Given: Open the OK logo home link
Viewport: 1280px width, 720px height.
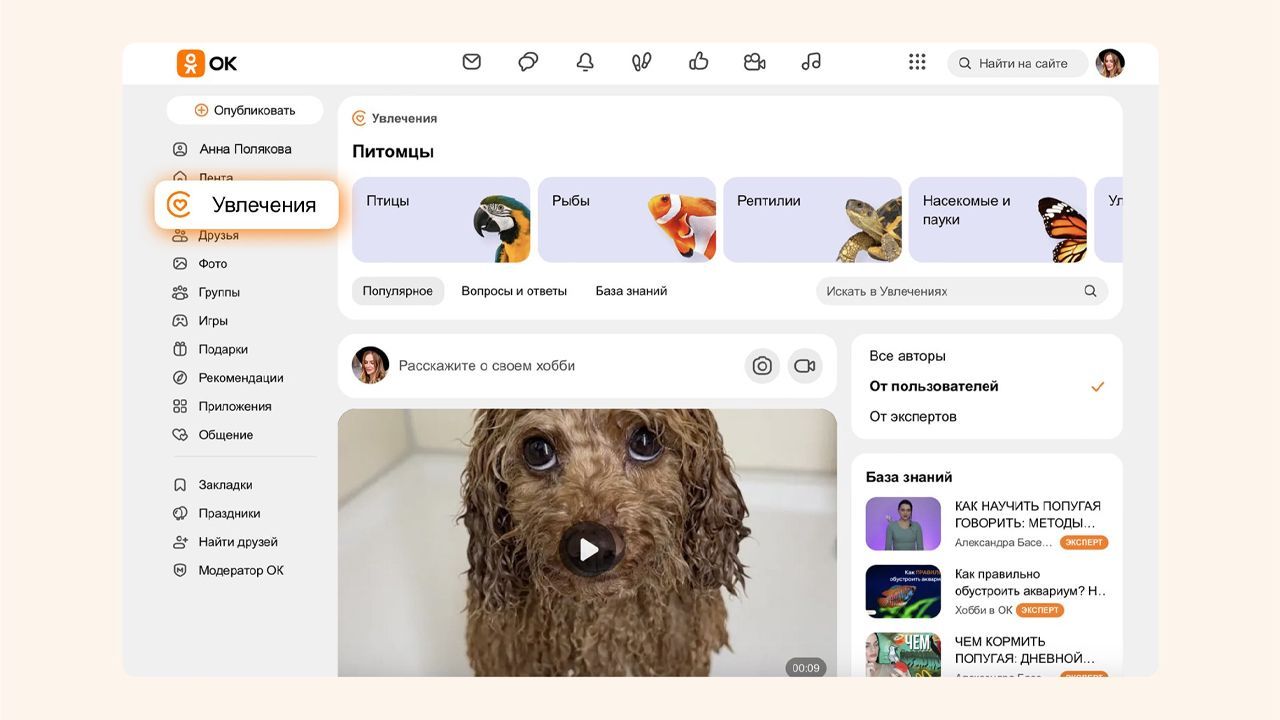Looking at the screenshot, I should click(207, 63).
